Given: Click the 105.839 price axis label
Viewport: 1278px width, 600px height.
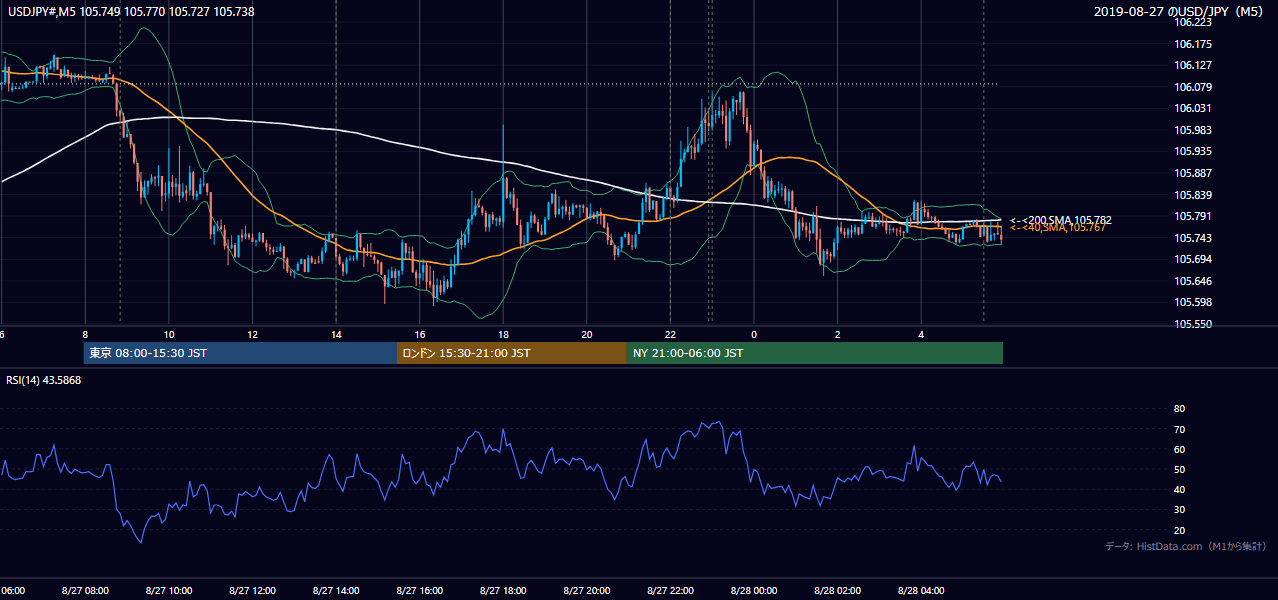Looking at the screenshot, I should pyautogui.click(x=1194, y=195).
